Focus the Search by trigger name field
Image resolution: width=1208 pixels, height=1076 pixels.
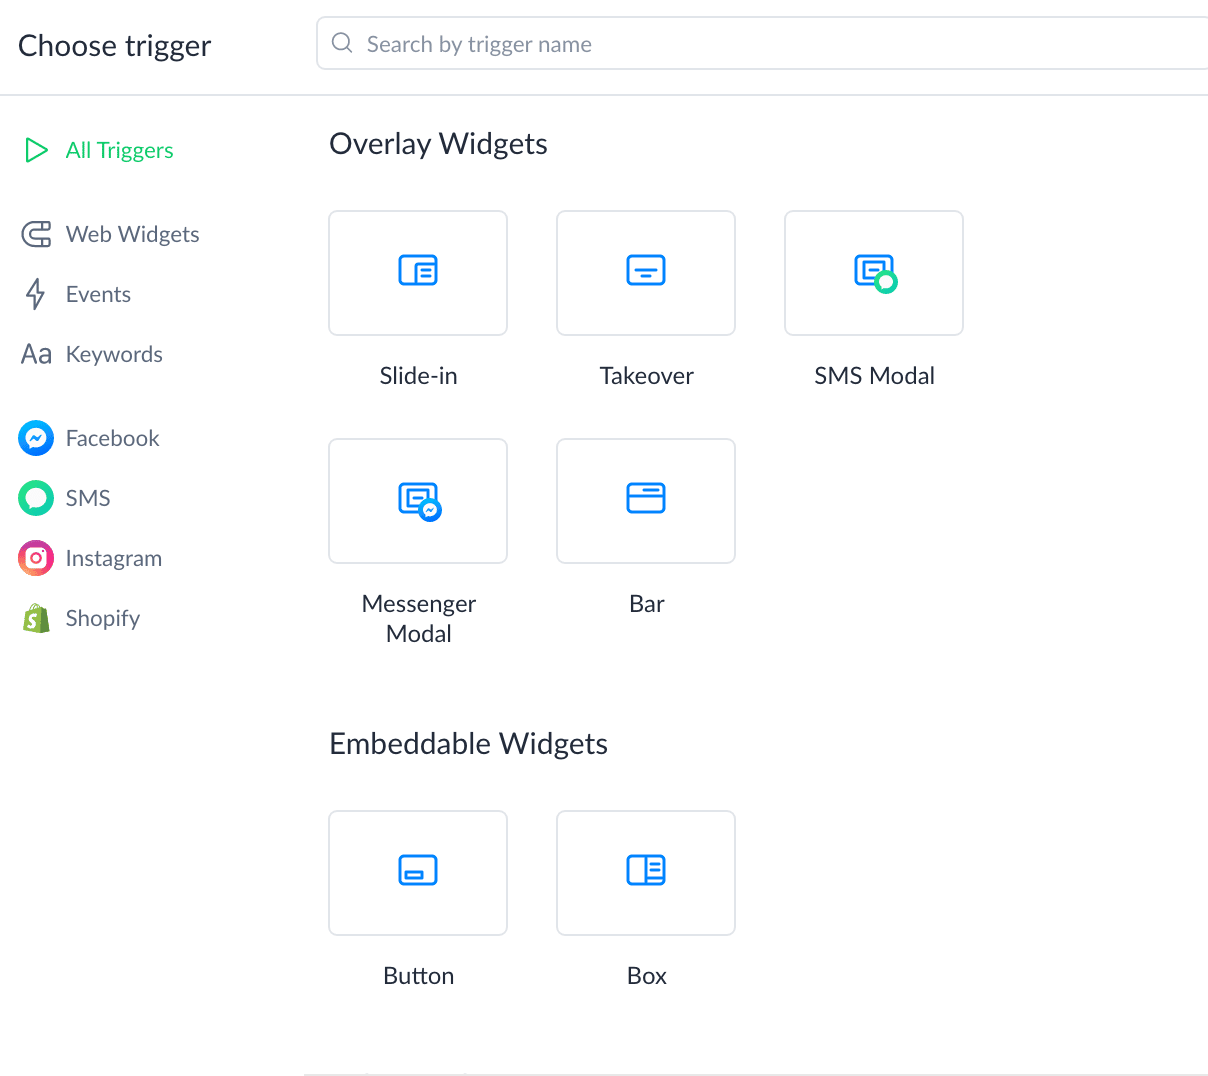pyautogui.click(x=762, y=43)
